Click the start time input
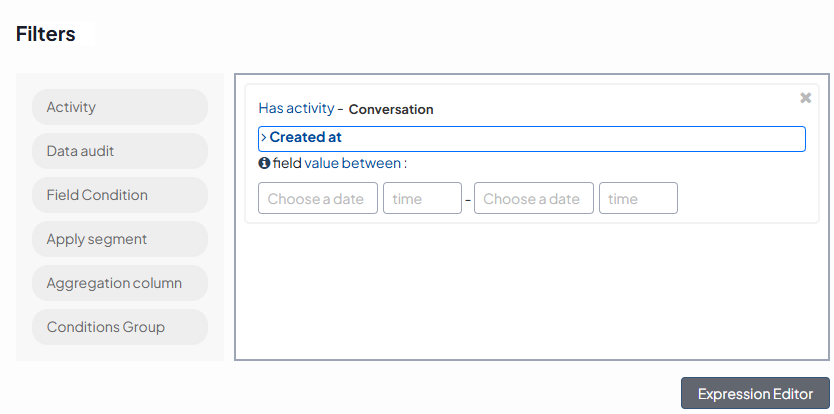 421,198
